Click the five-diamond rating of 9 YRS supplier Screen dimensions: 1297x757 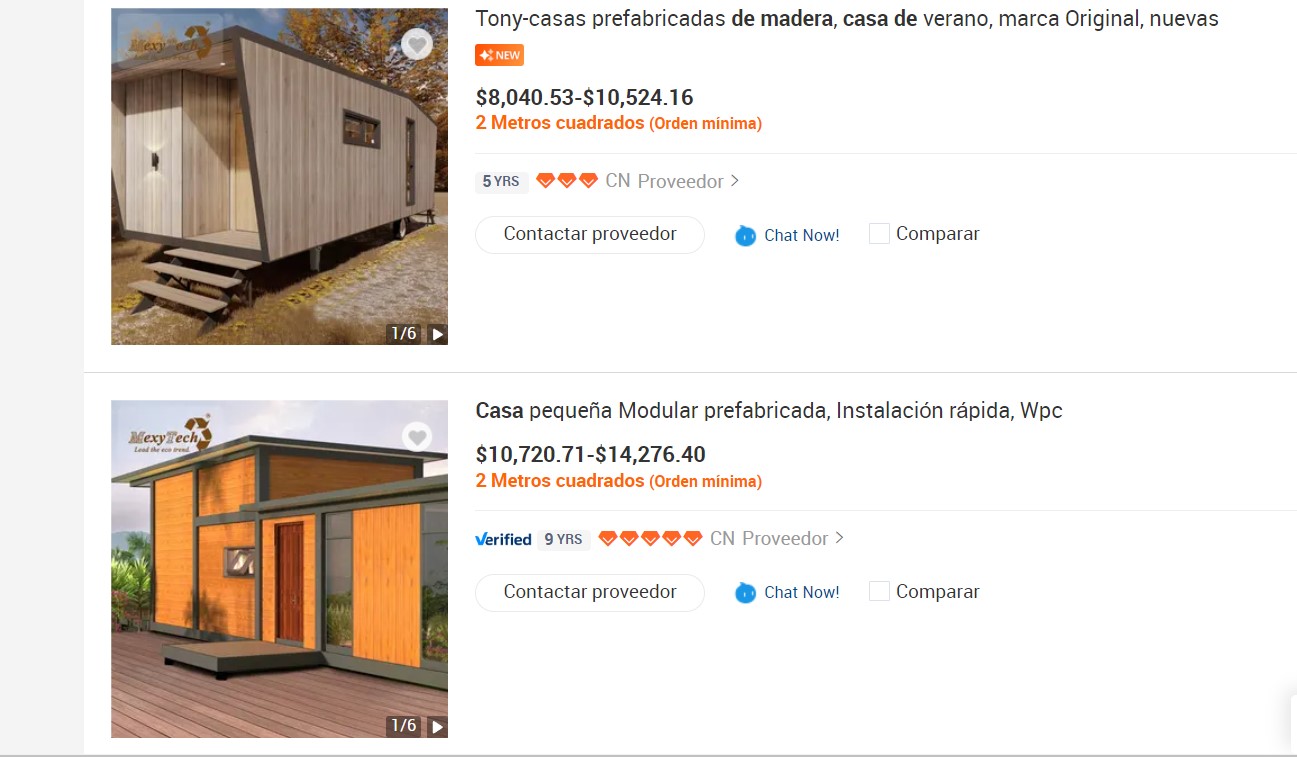[x=651, y=539]
